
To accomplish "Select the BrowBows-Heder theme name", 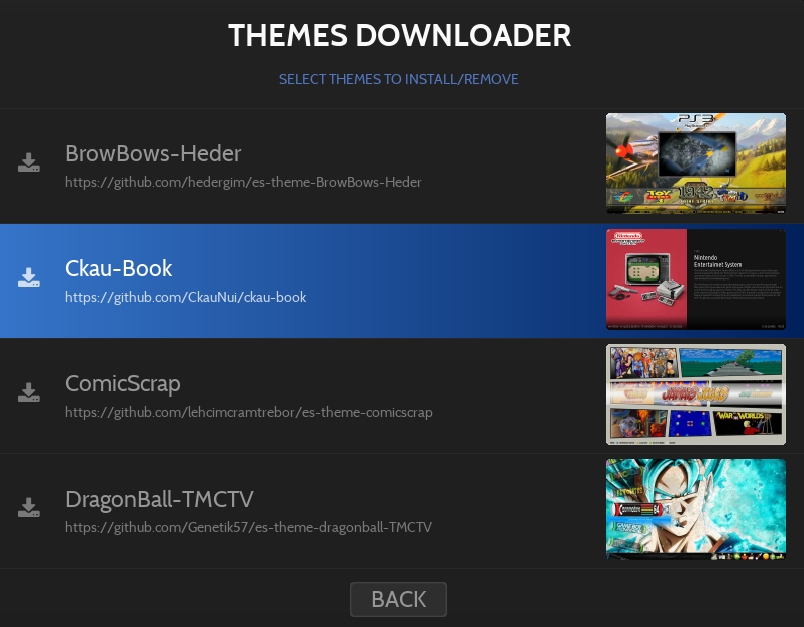I will (x=153, y=154).
